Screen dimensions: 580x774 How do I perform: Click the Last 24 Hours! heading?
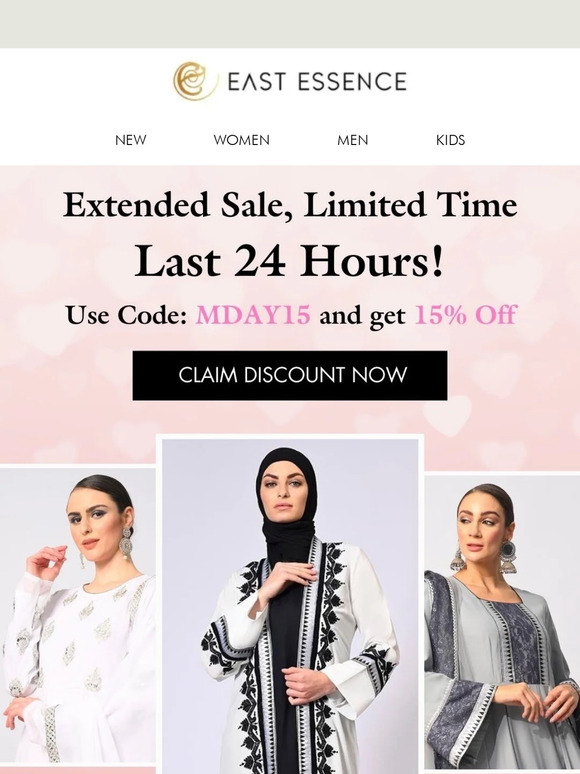(290, 261)
